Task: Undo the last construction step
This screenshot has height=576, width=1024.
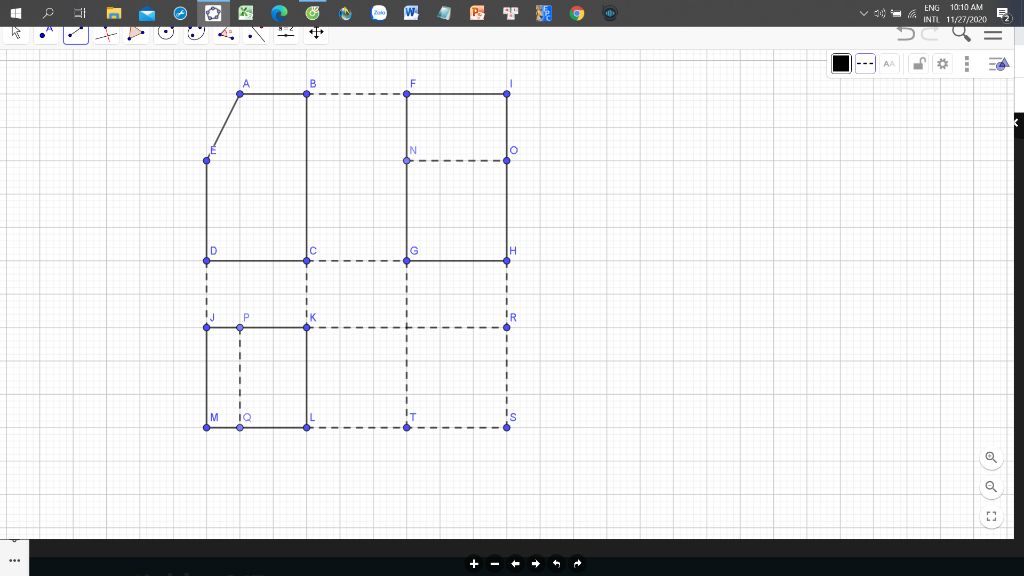Action: [906, 33]
